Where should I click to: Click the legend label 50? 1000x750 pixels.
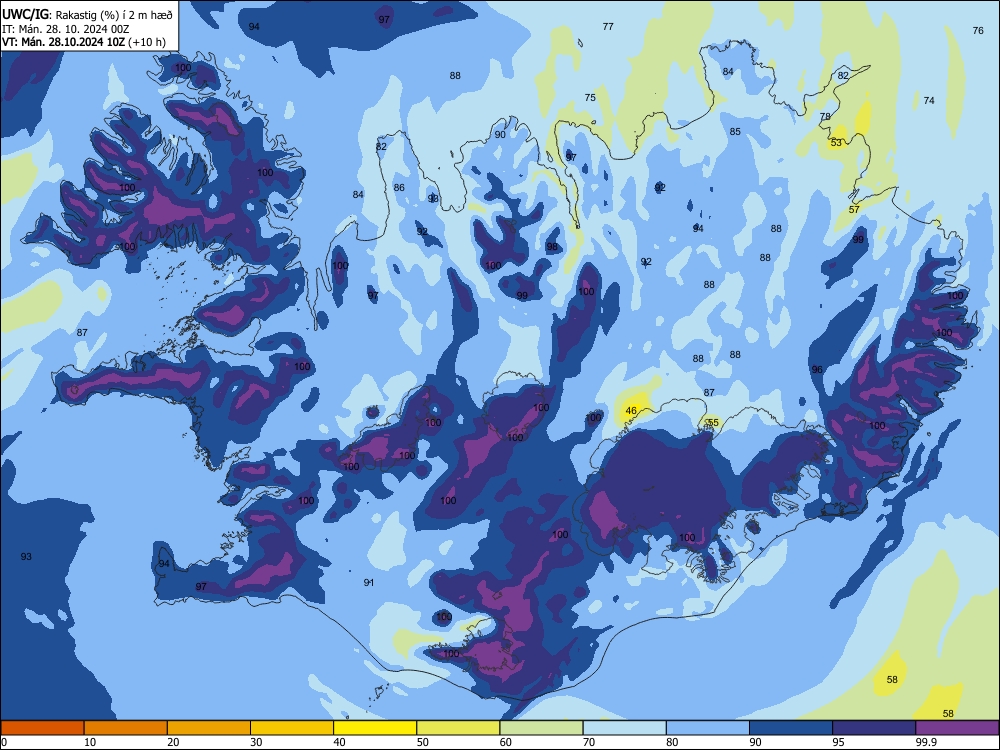click(x=423, y=742)
